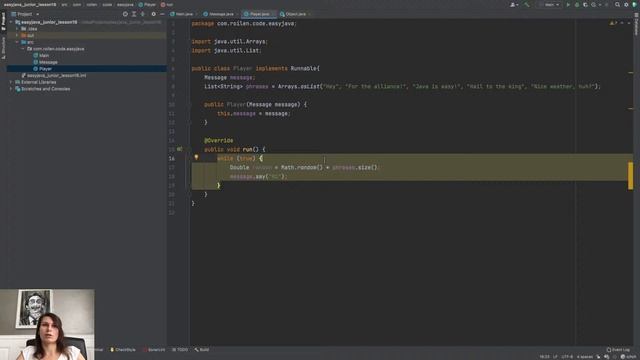Click the Select Opened File target icon
Screen dimensions: 640x360
pyautogui.click(x=125, y=14)
